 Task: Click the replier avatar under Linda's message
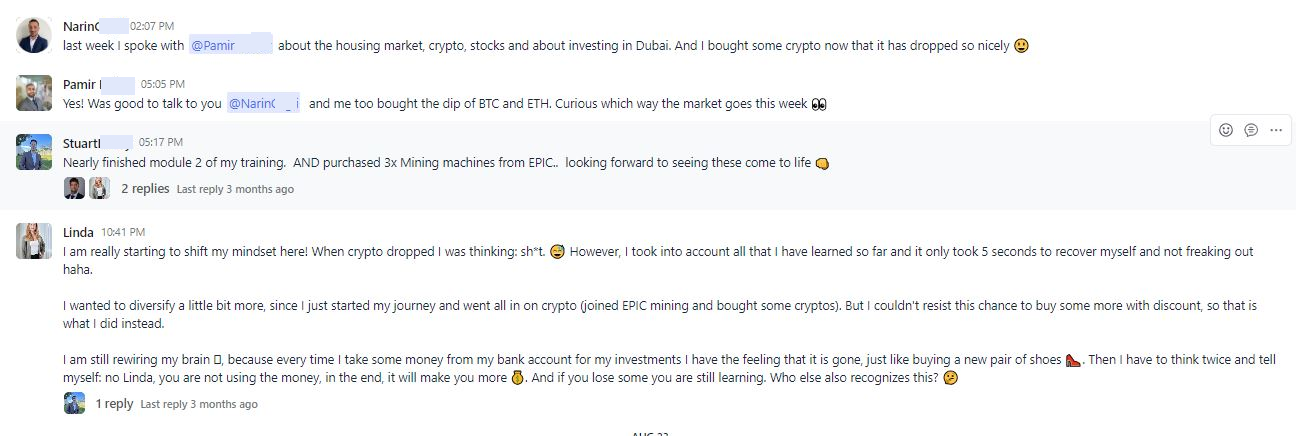(74, 403)
